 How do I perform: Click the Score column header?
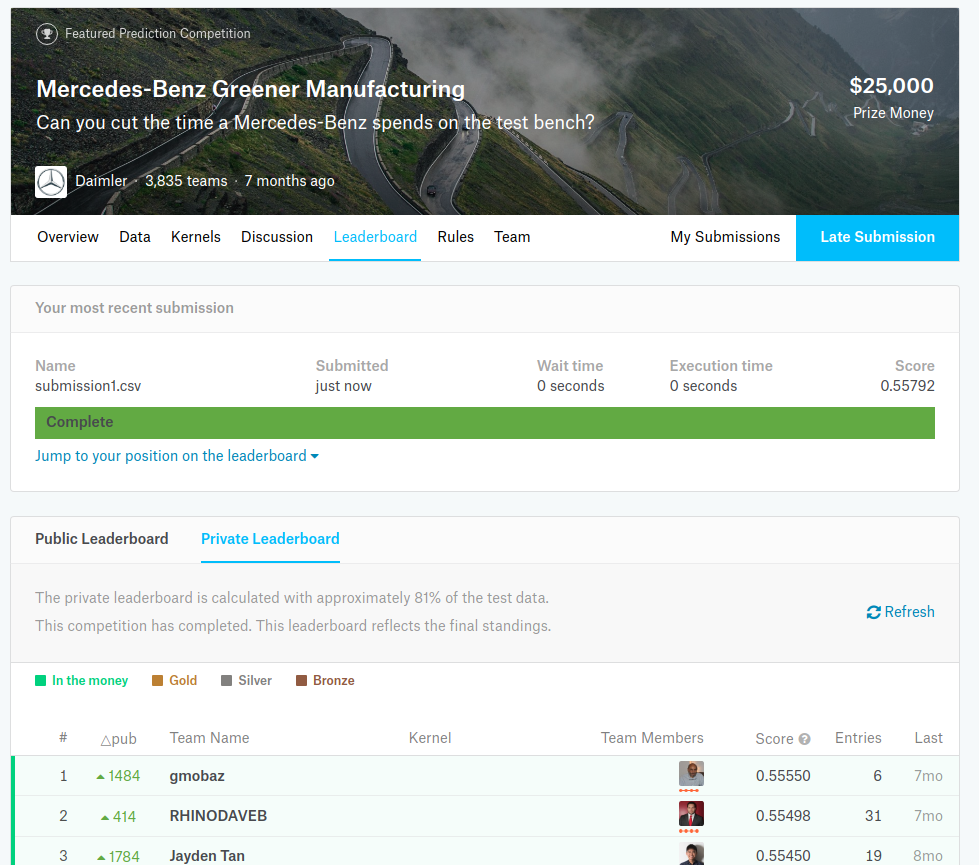tap(774, 739)
